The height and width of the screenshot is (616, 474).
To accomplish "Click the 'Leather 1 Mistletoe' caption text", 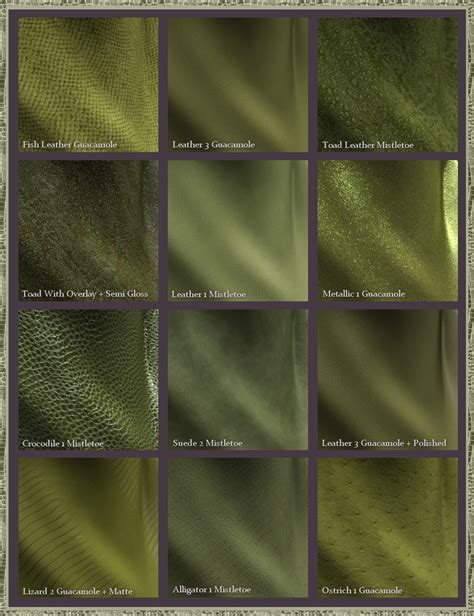I will click(209, 294).
